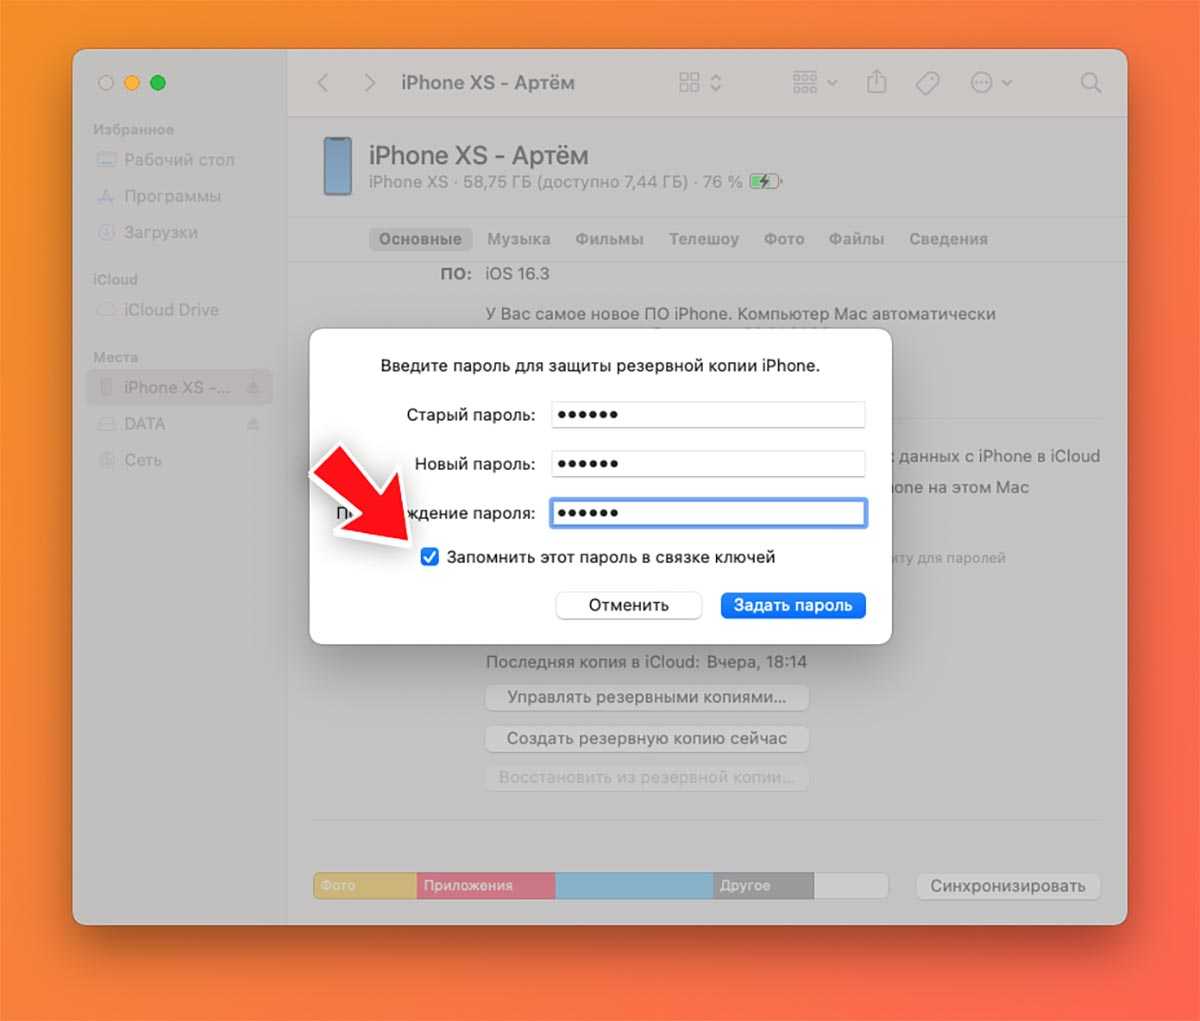The height and width of the screenshot is (1021, 1200).
Task: Toggle 'Запомнить этот пароль в связке ключей' checkbox
Action: pyautogui.click(x=430, y=557)
